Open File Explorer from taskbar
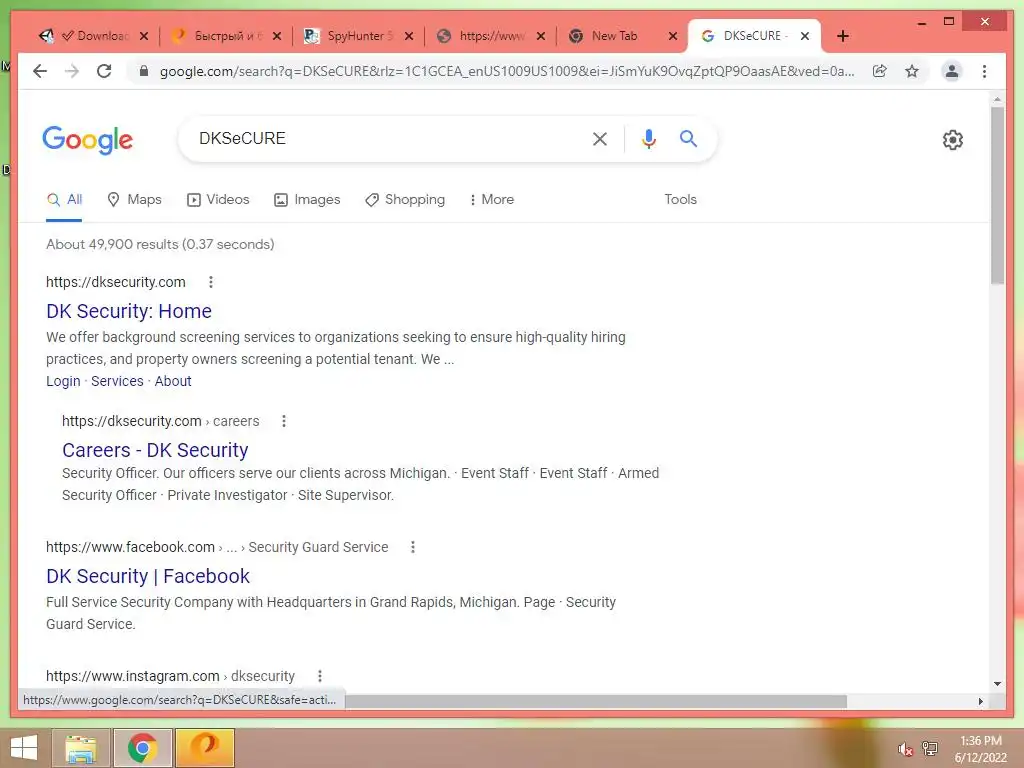Image resolution: width=1024 pixels, height=768 pixels. (80, 748)
